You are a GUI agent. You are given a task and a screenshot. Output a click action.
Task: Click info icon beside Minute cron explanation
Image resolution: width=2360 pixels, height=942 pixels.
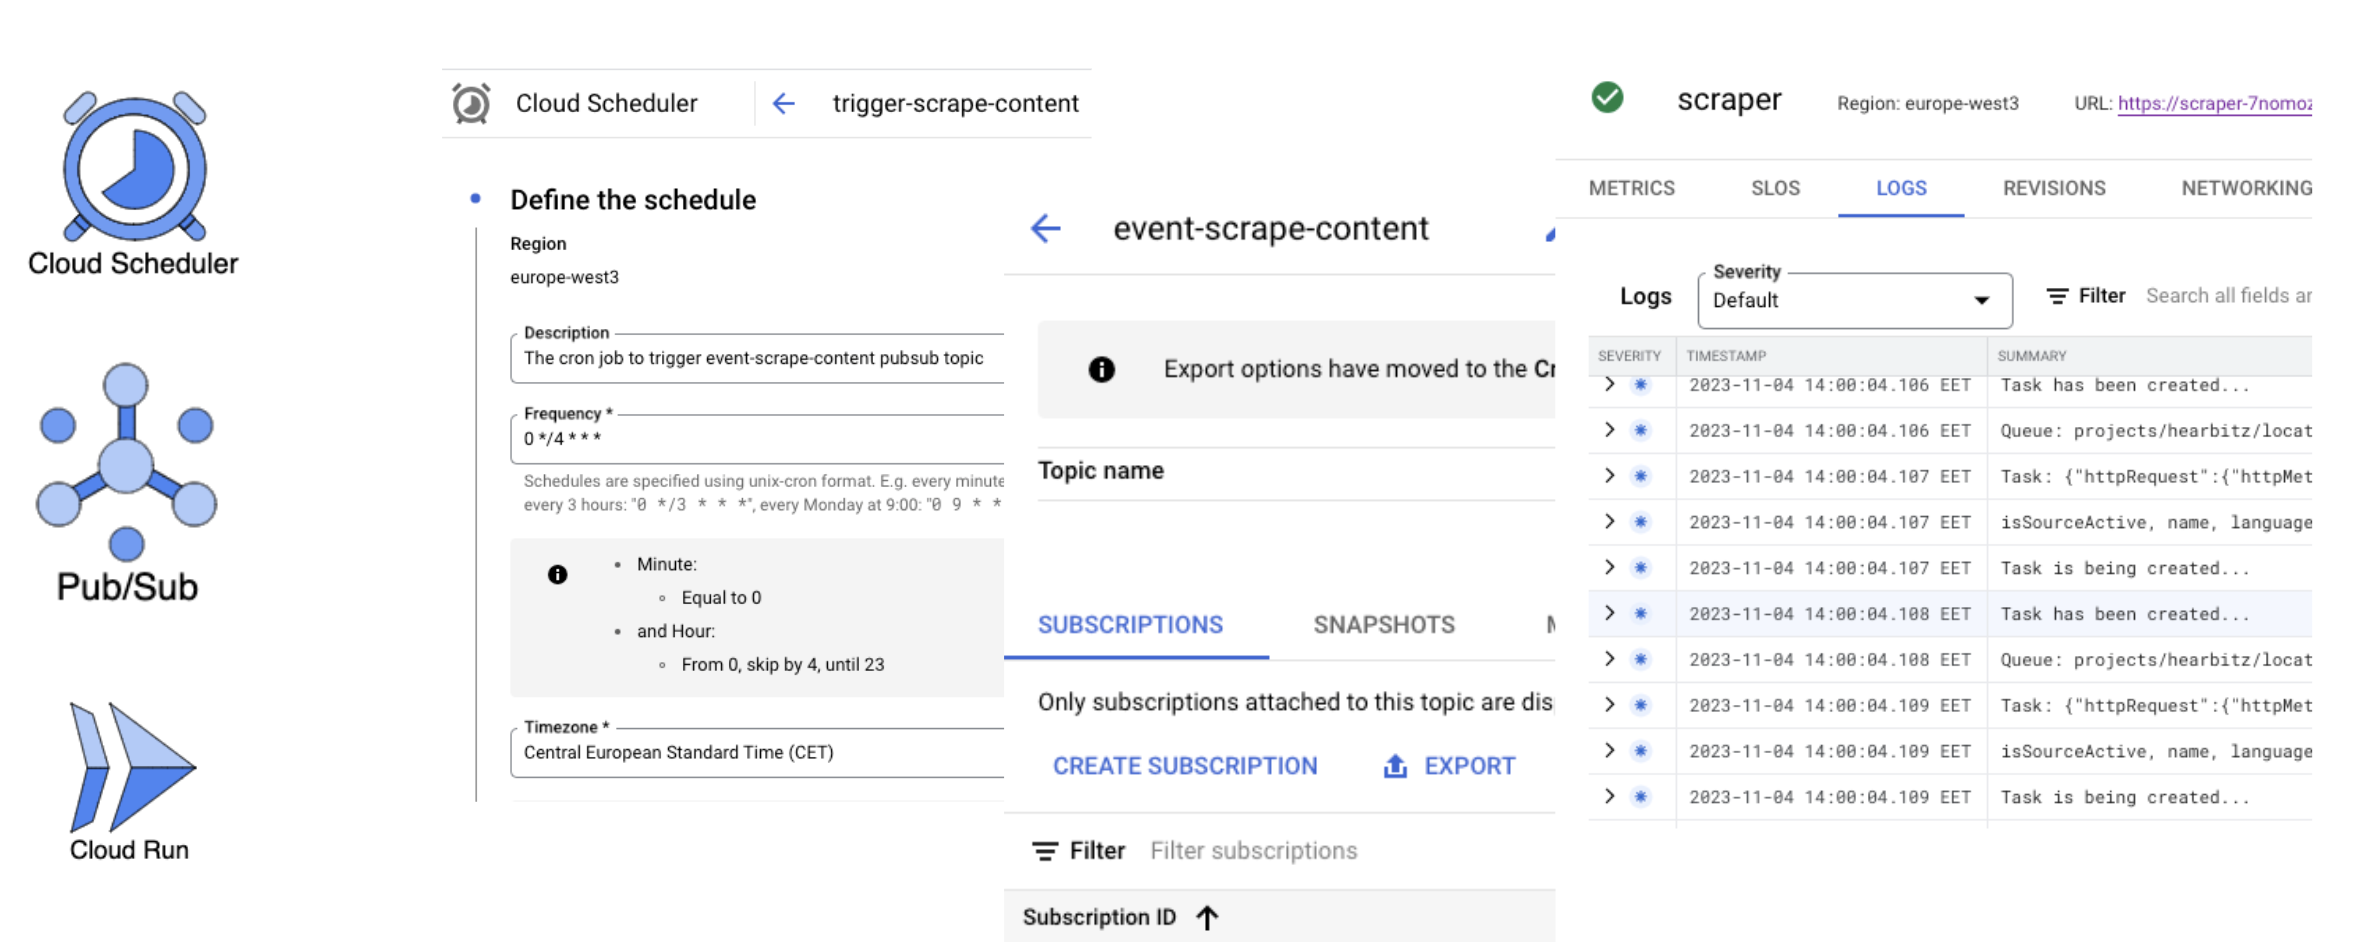[x=557, y=574]
